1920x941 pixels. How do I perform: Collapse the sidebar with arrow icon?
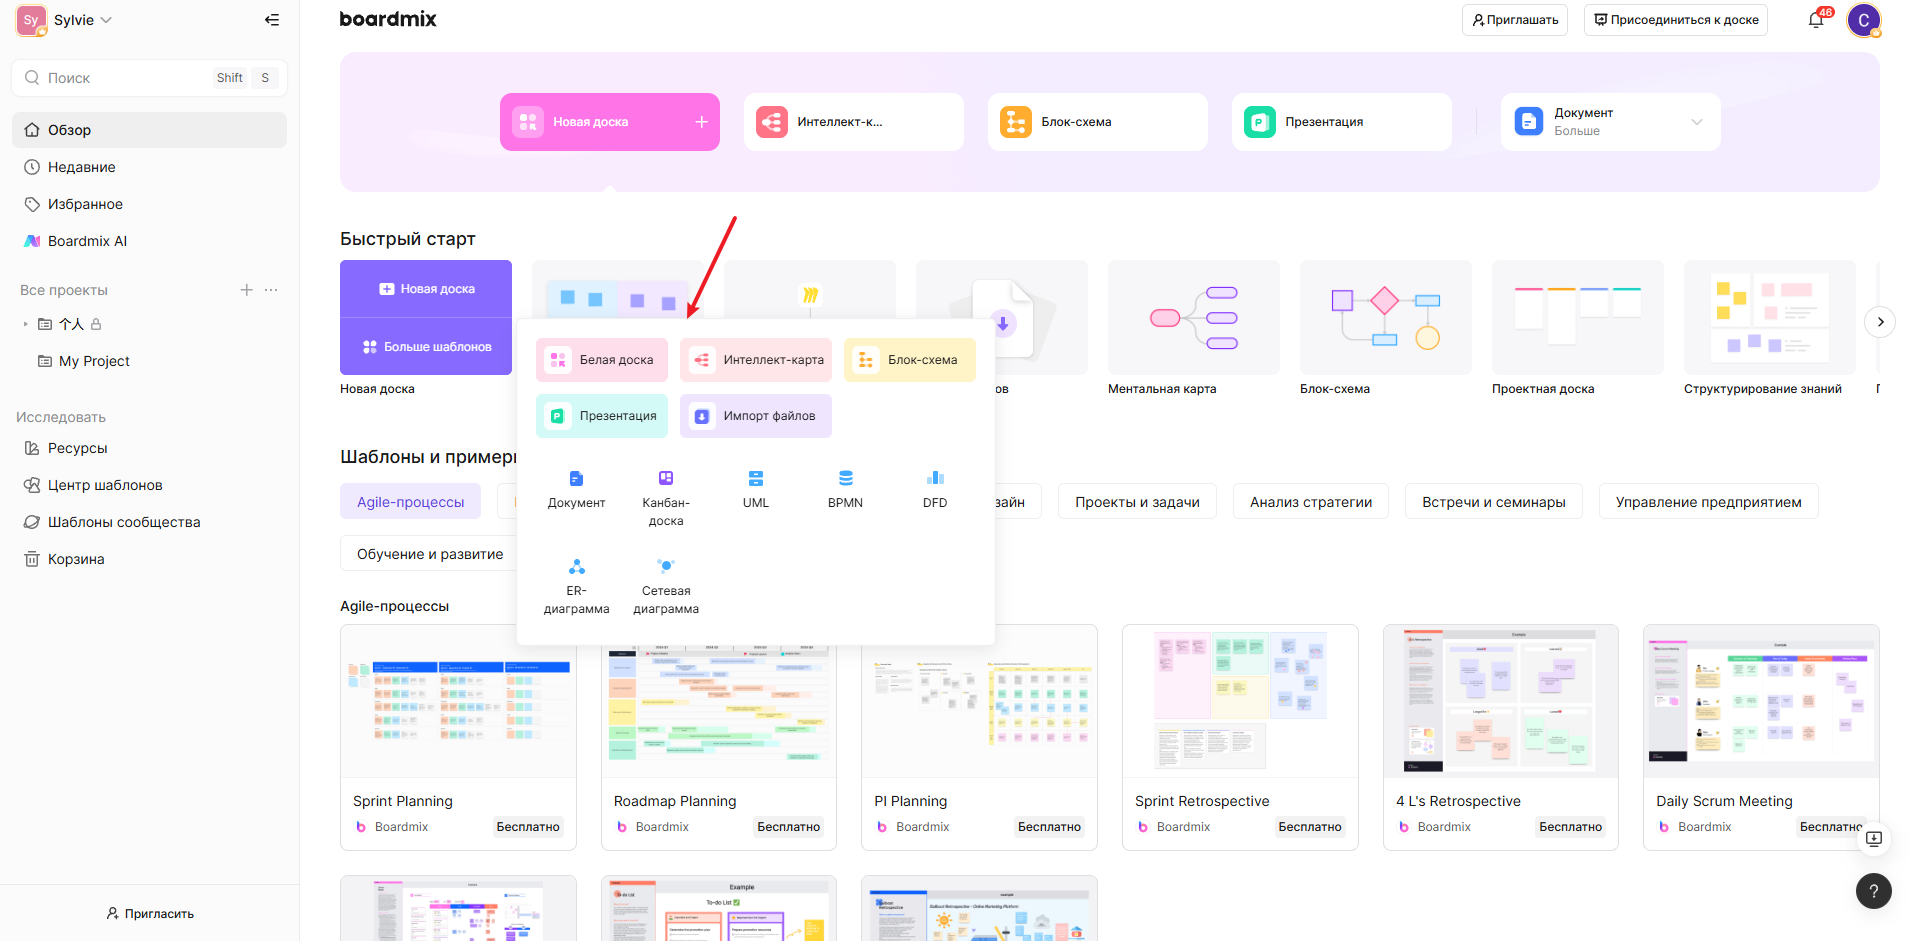272,20
